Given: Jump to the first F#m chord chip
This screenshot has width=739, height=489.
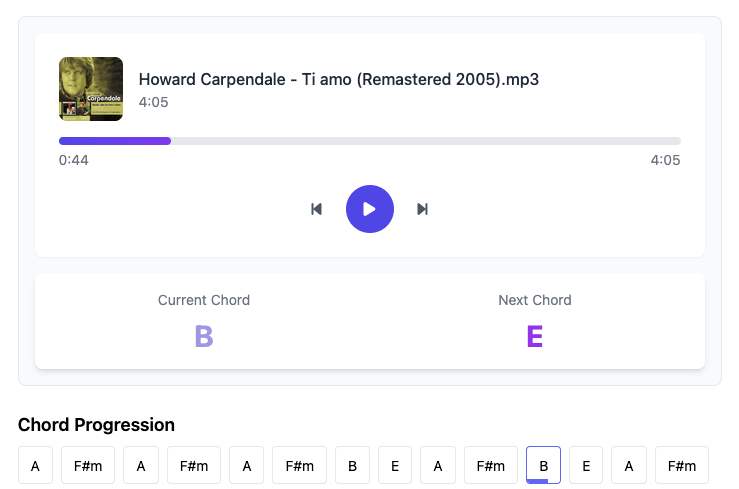Looking at the screenshot, I should pos(88,465).
